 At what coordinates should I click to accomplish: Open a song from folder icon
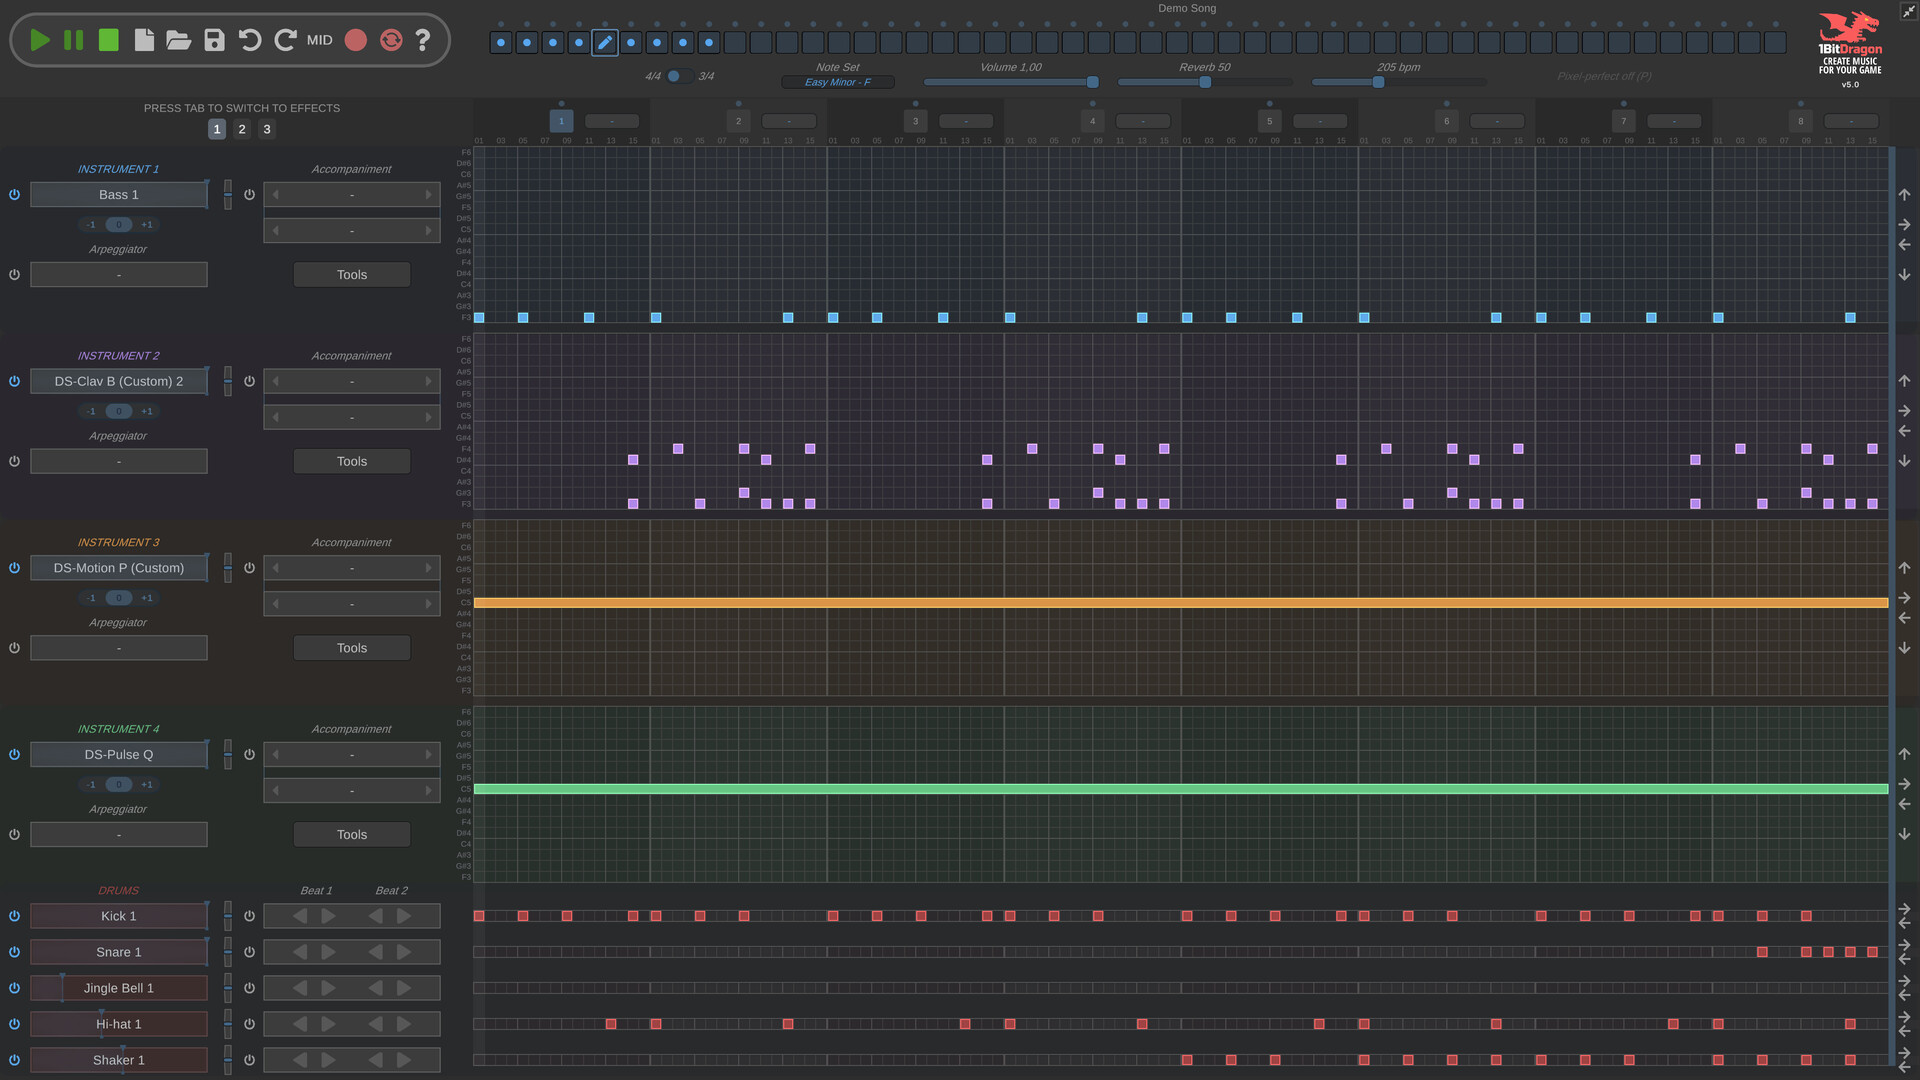(x=179, y=40)
